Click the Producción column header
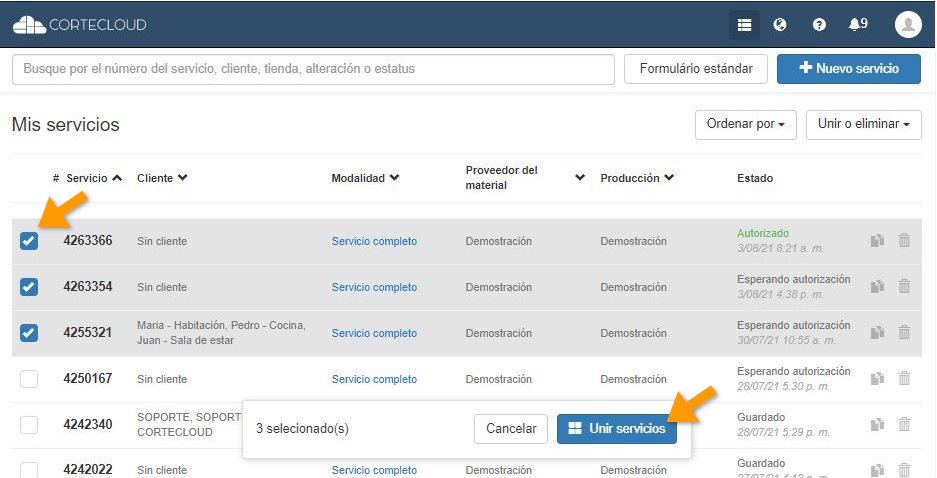The height and width of the screenshot is (478, 937). [x=636, y=178]
